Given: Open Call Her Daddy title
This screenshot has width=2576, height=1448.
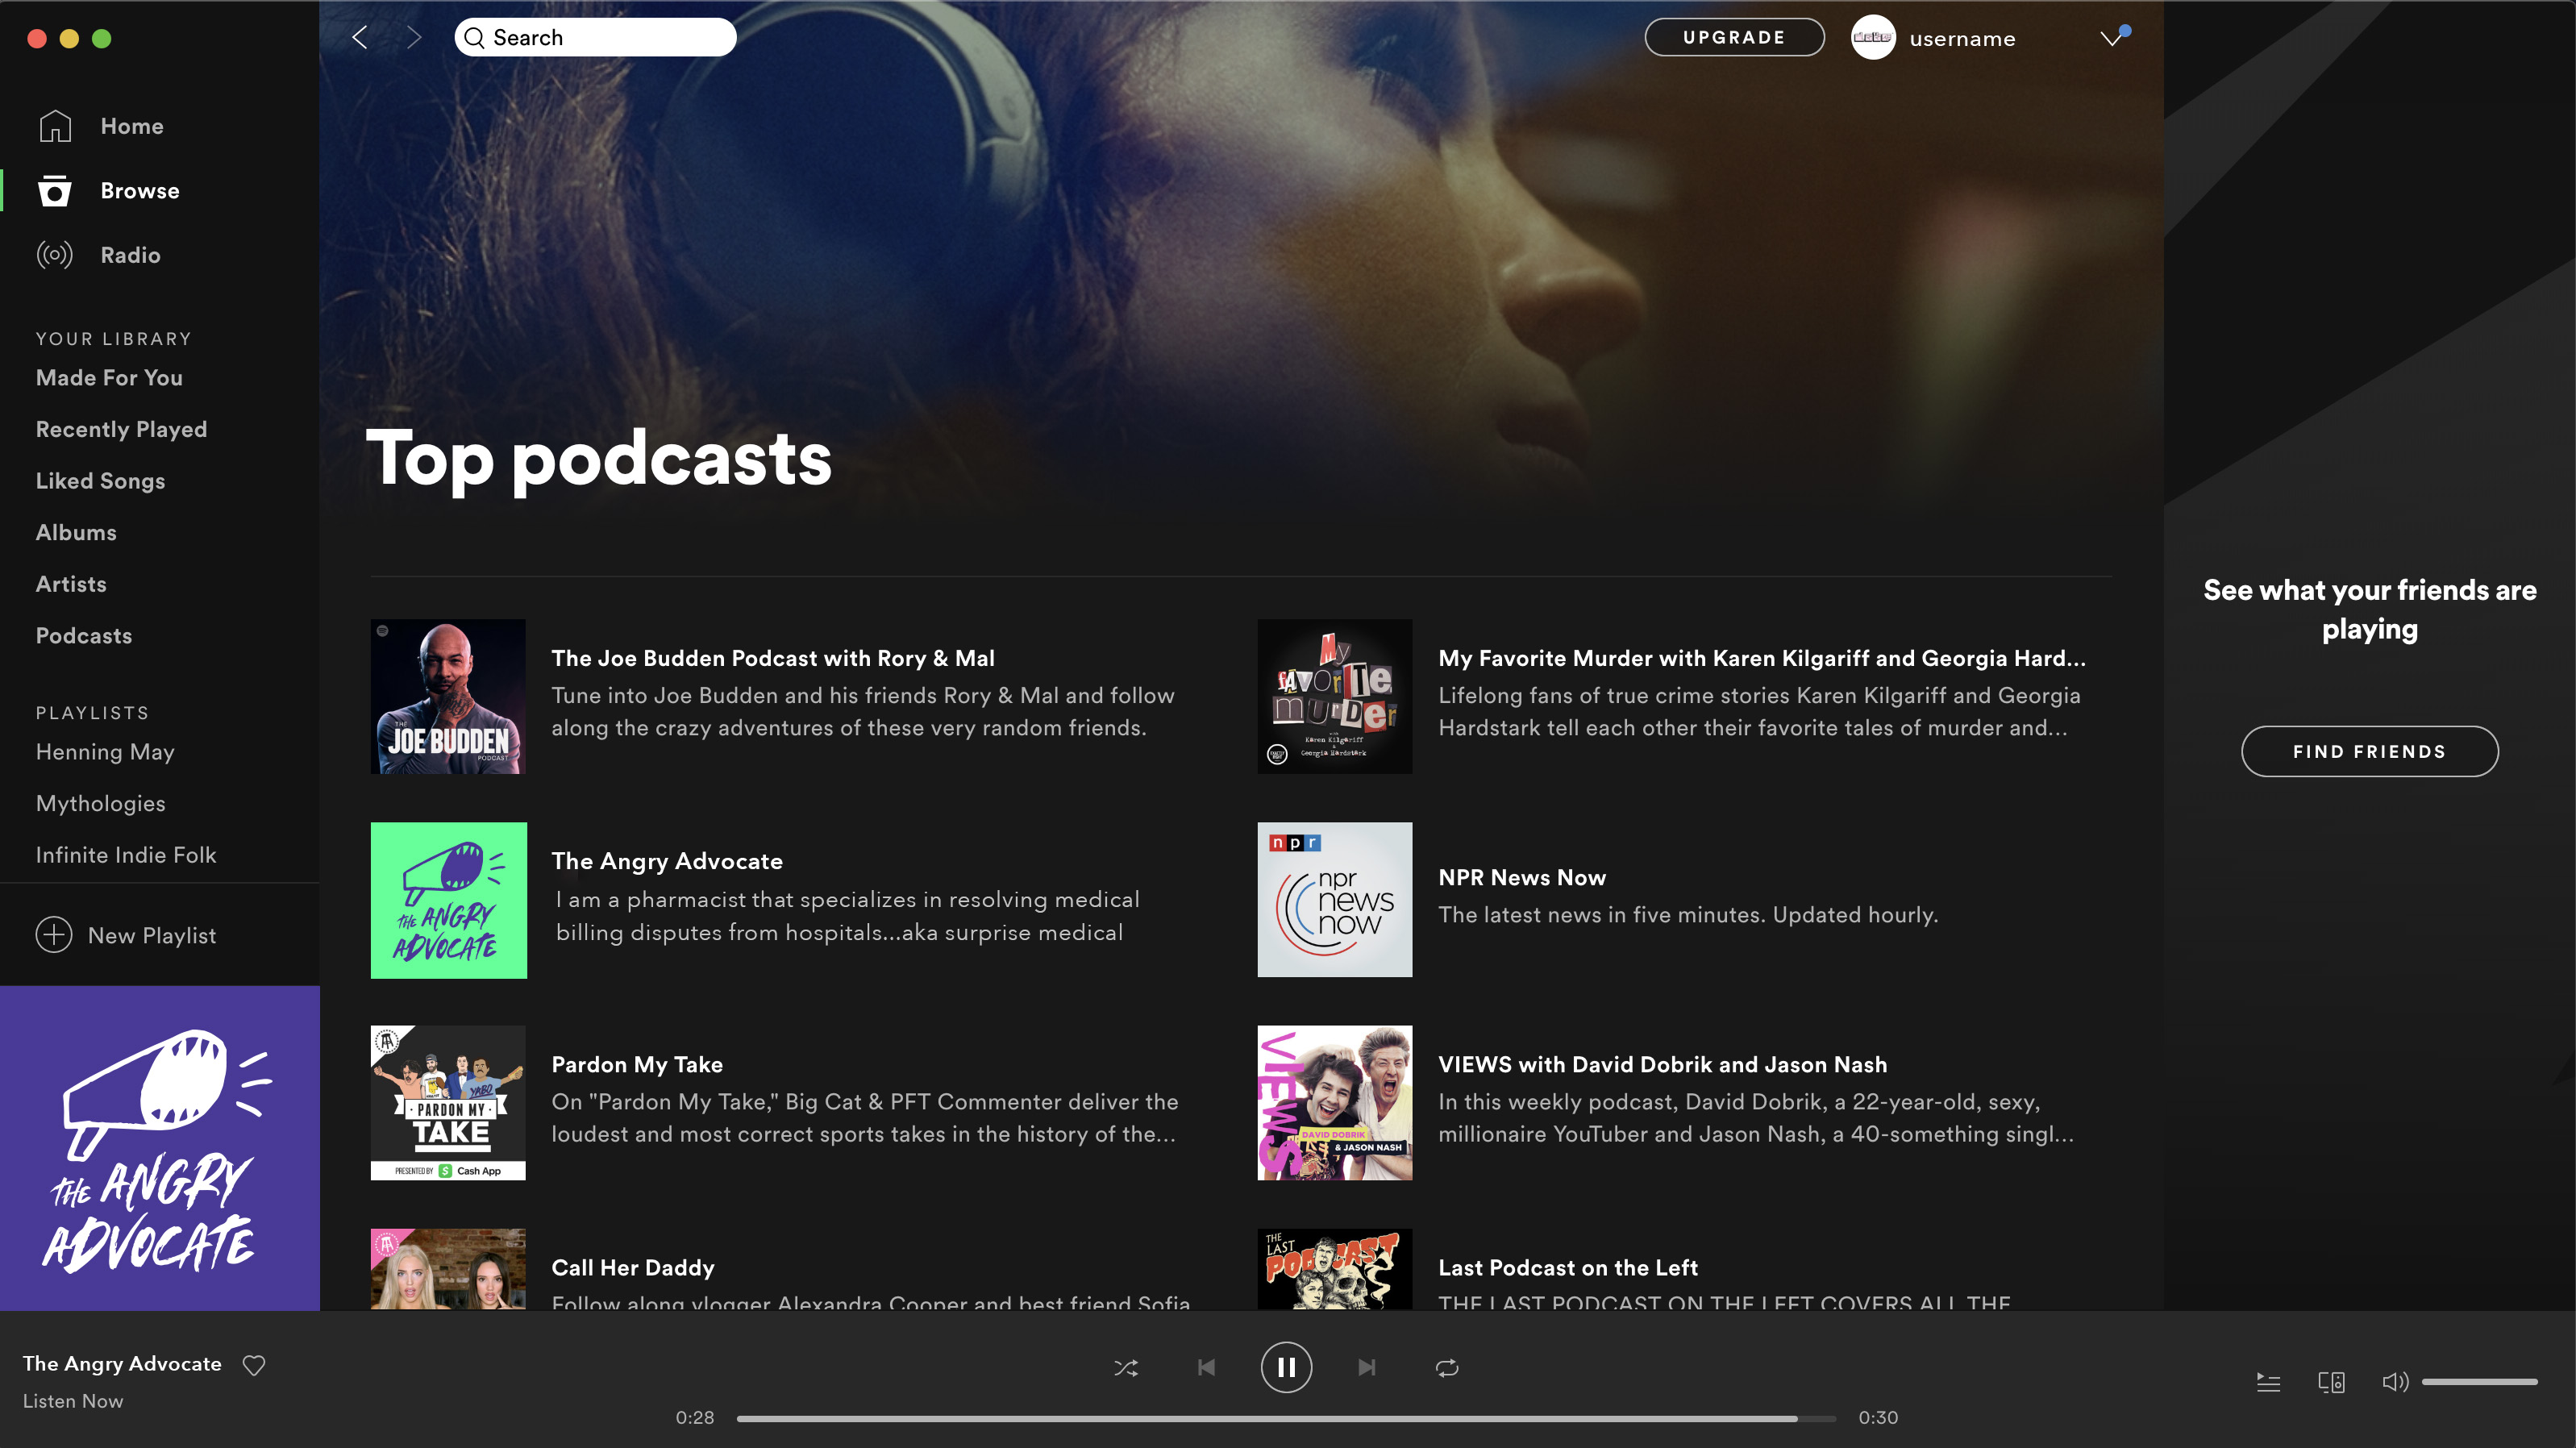Looking at the screenshot, I should tap(633, 1267).
